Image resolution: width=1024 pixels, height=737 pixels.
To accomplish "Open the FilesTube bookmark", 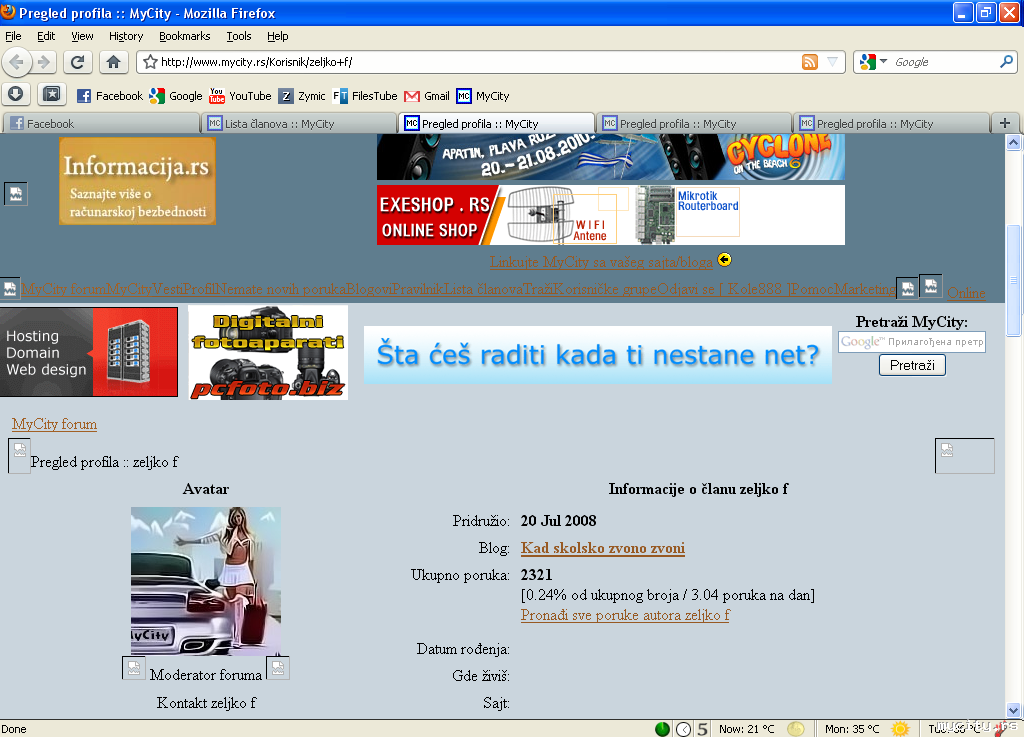I will [x=365, y=96].
